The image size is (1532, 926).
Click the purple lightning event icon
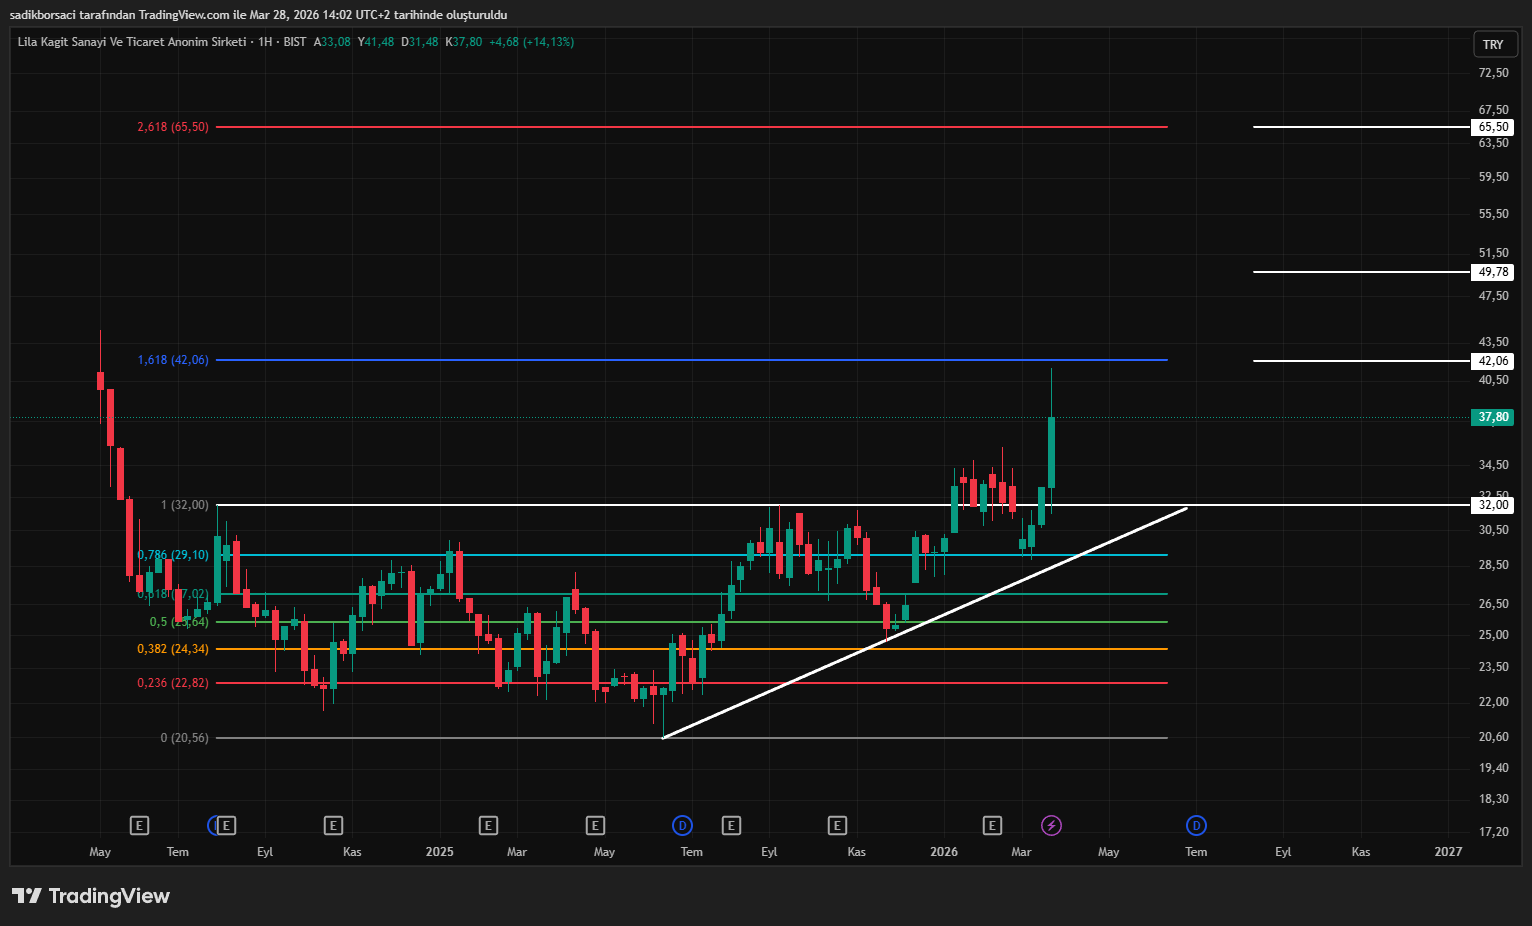coord(1051,825)
